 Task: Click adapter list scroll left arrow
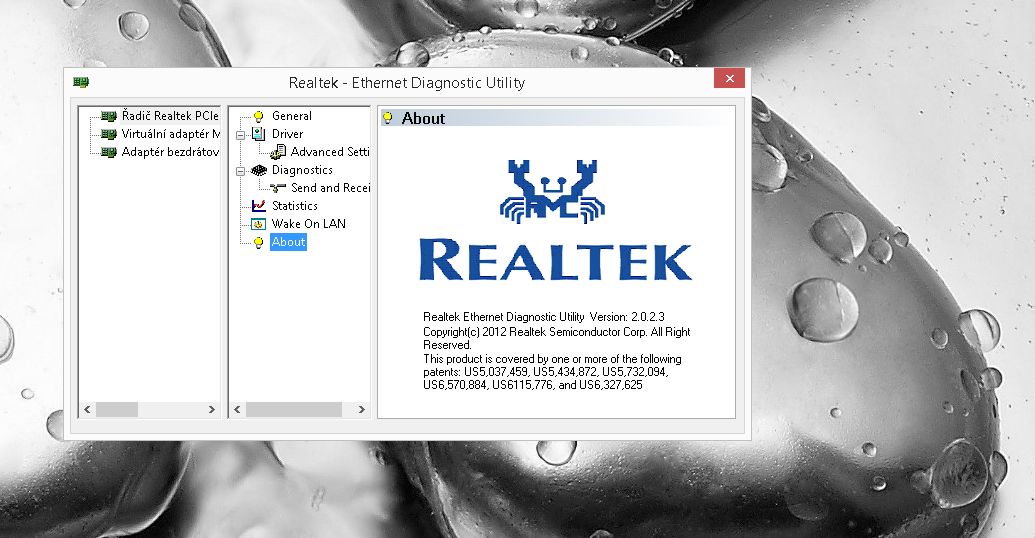click(x=87, y=410)
